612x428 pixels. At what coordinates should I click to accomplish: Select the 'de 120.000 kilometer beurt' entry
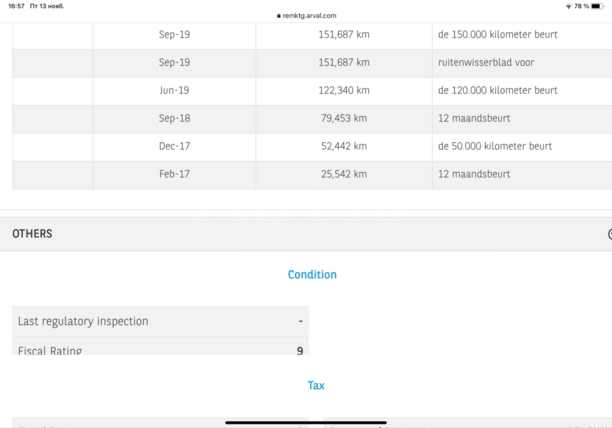point(497,90)
